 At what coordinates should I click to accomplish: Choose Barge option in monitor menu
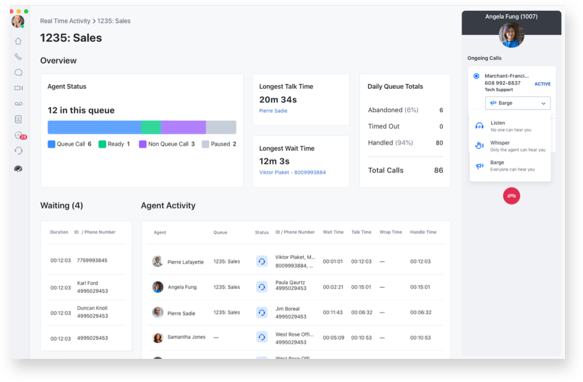pos(510,166)
